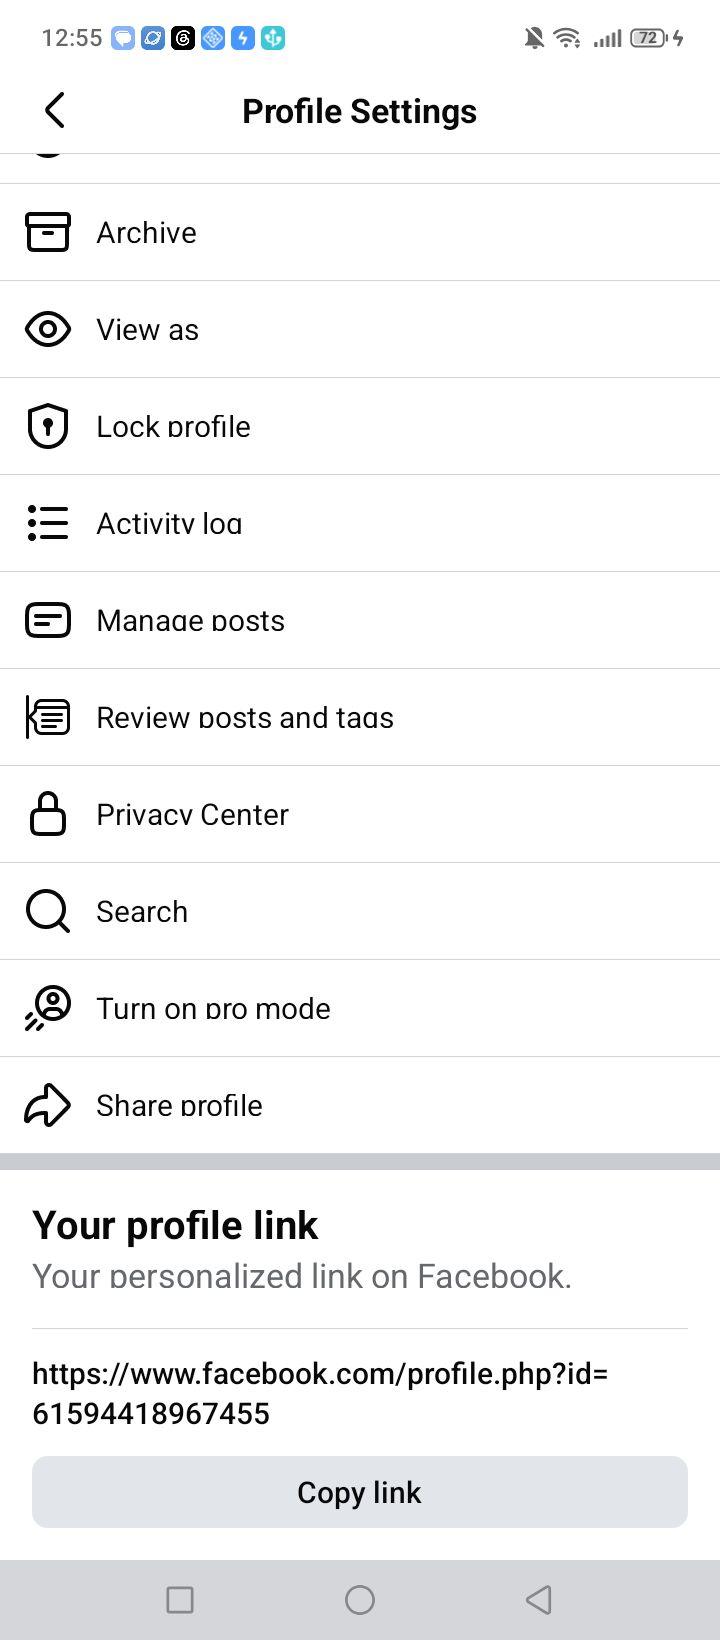Viewport: 720px width, 1640px height.
Task: Copy the profile link
Action: coord(360,1492)
